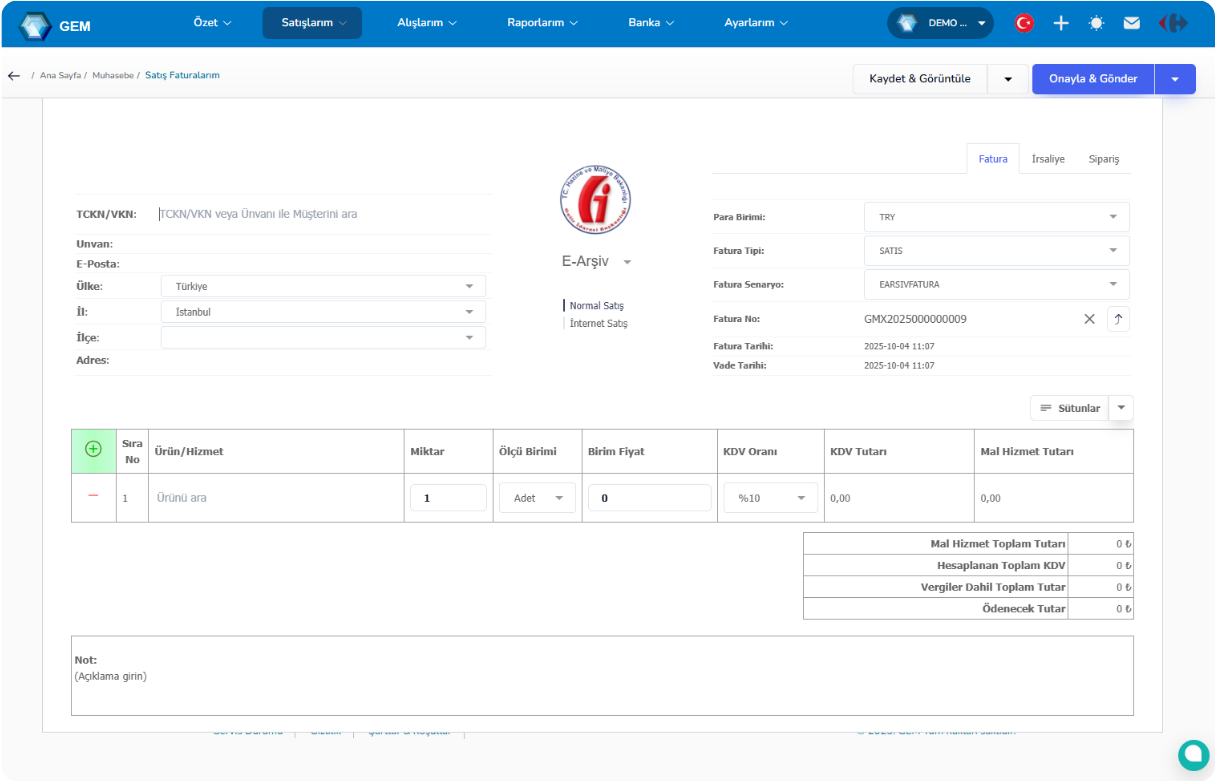Open the Banka menu
This screenshot has width=1215, height=782.
click(x=651, y=22)
